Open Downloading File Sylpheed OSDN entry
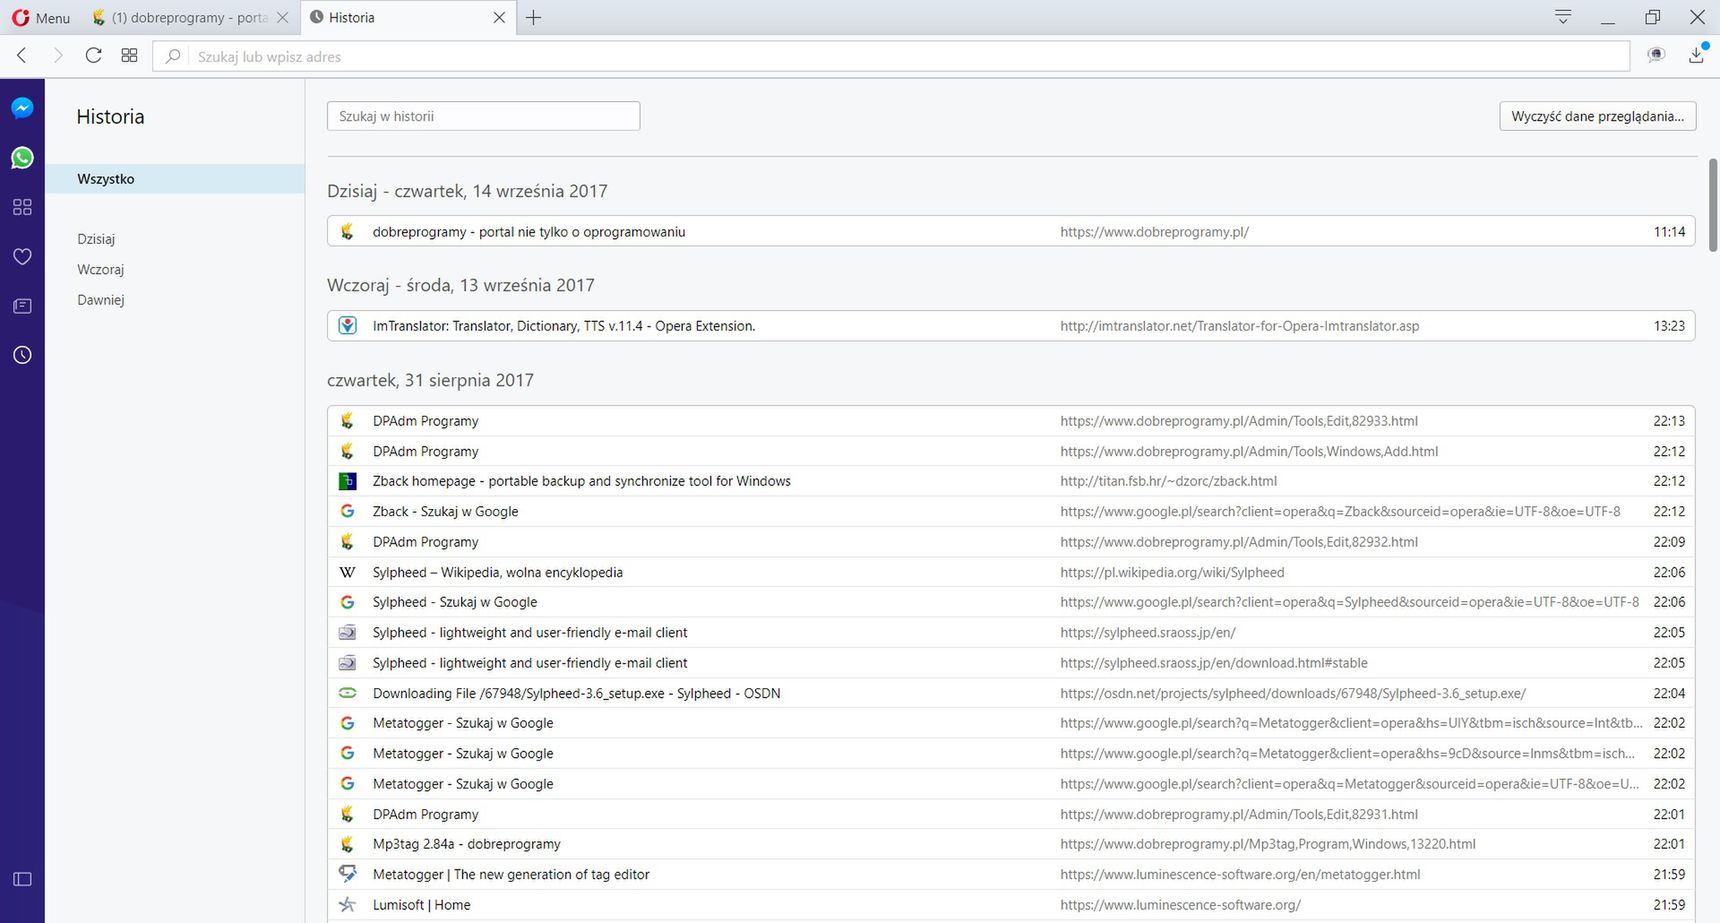 coord(1011,693)
